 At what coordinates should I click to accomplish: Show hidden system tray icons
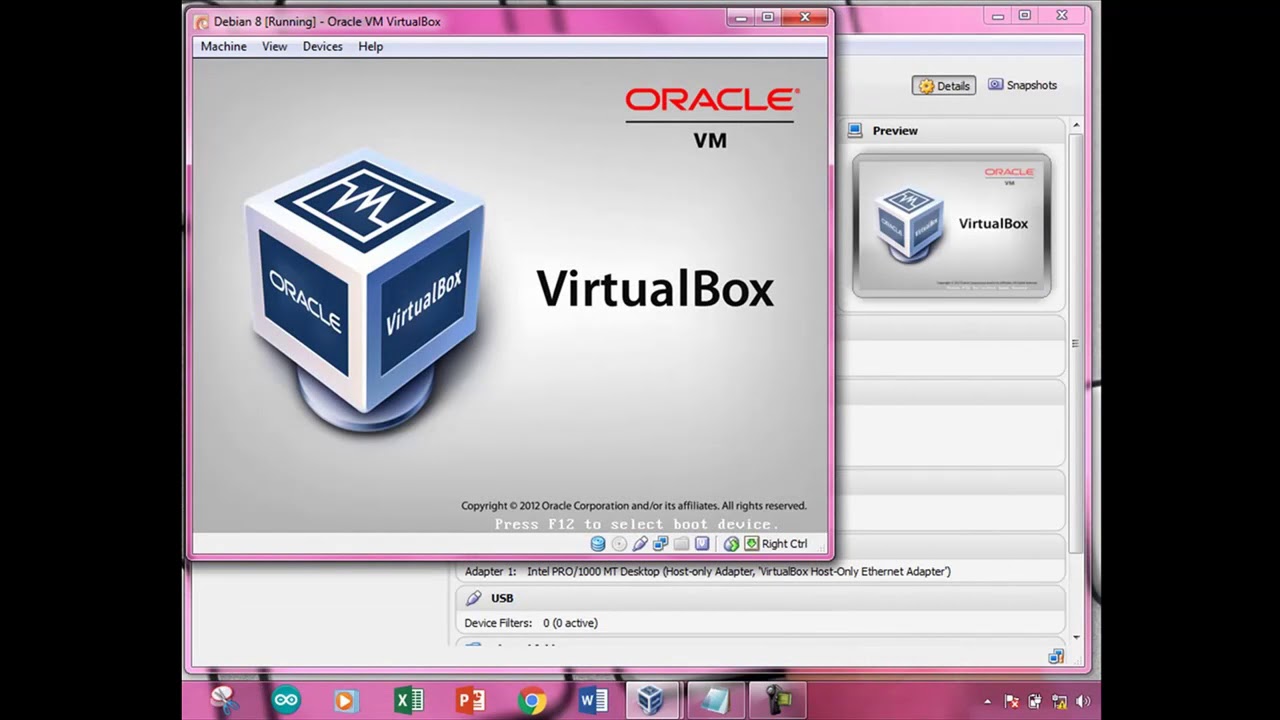coord(987,702)
